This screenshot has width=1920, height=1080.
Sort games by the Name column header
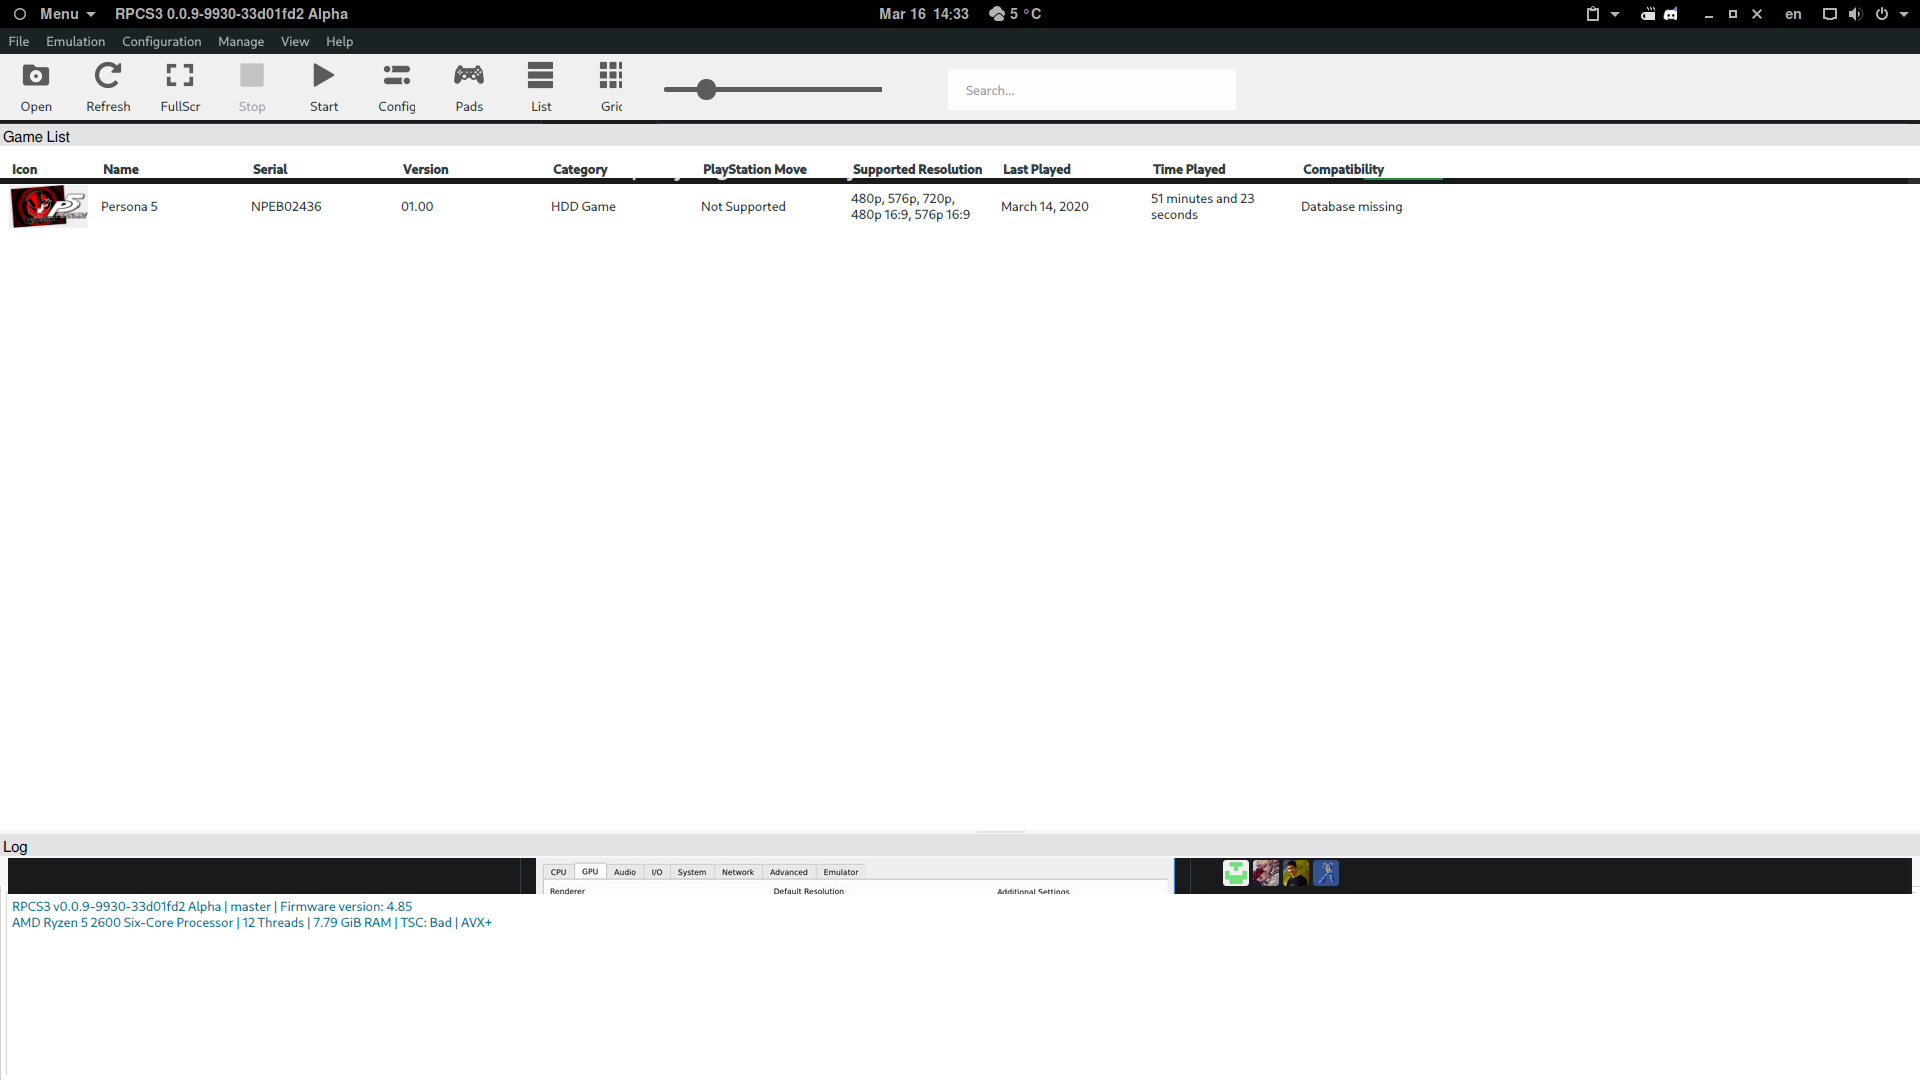point(121,169)
